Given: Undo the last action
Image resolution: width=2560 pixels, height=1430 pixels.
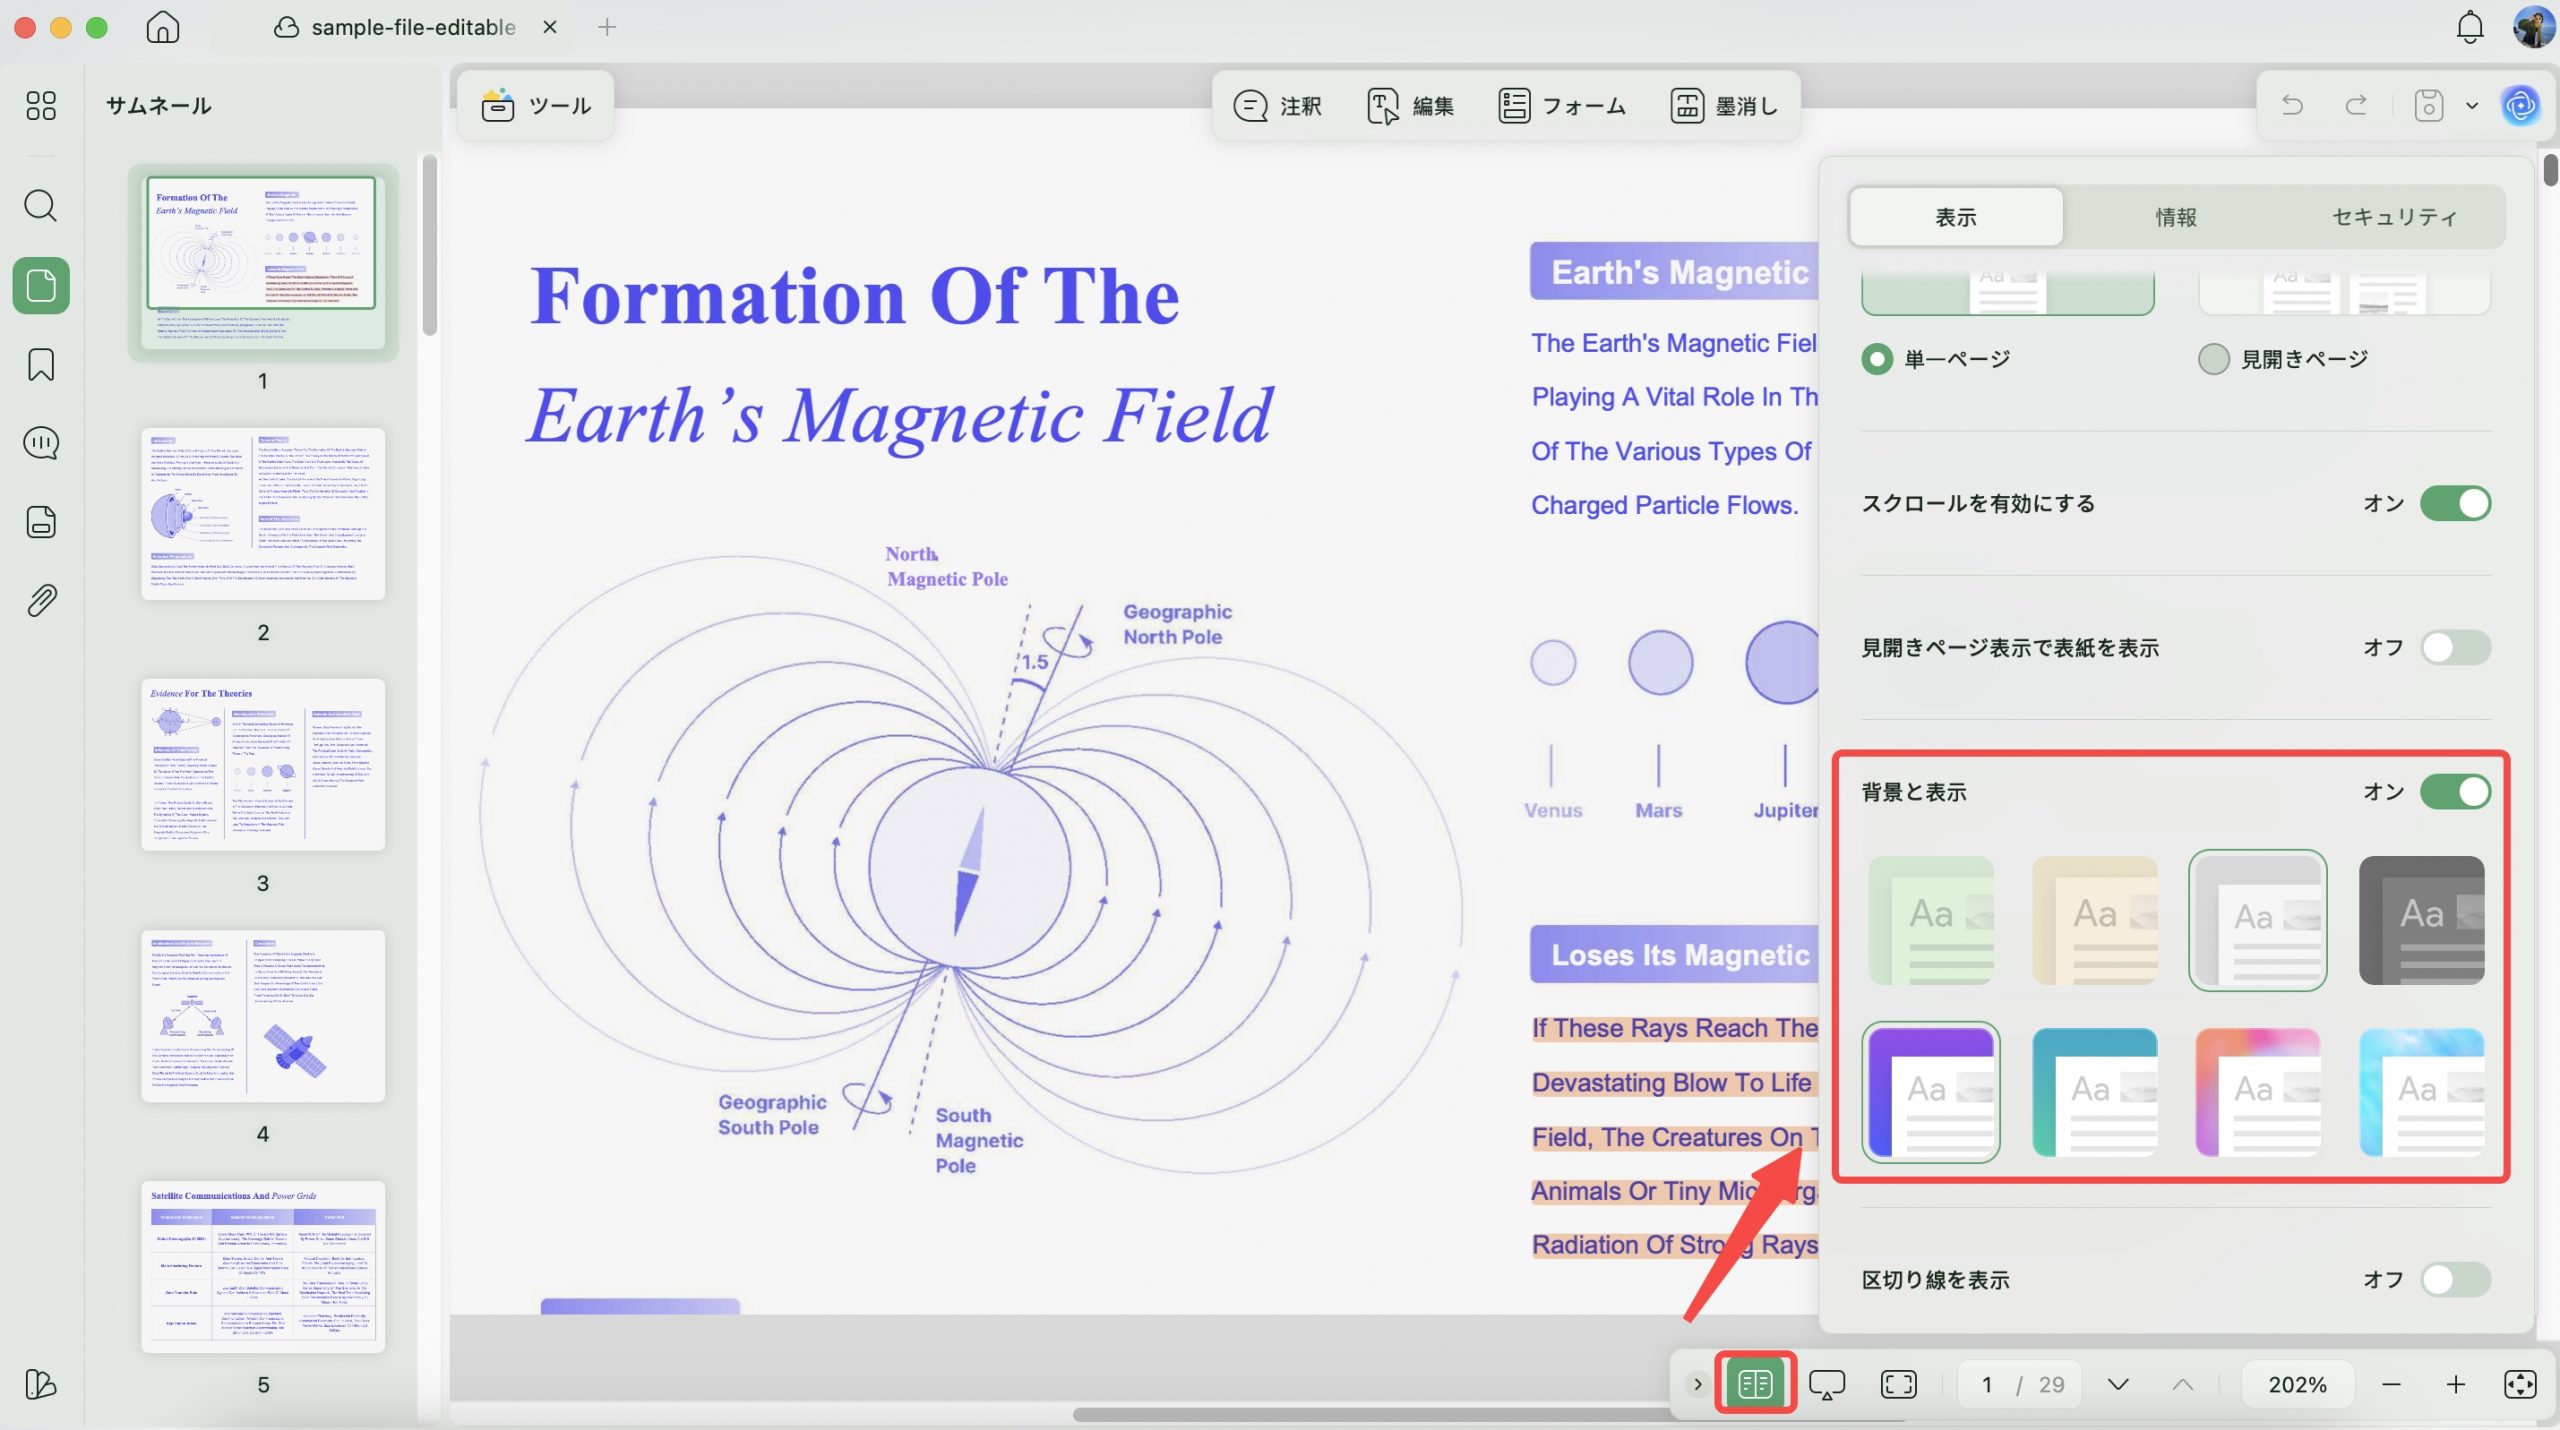Looking at the screenshot, I should (2292, 105).
